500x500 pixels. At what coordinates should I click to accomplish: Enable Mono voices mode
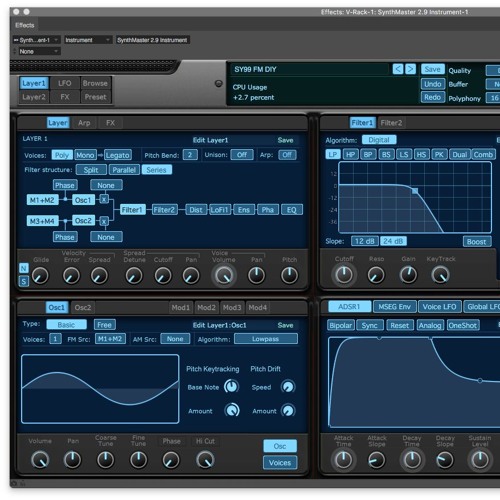pyautogui.click(x=85, y=155)
